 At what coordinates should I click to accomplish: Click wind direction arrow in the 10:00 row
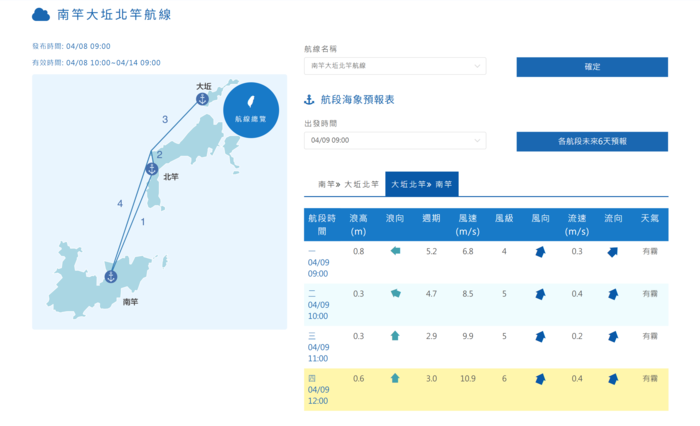pos(540,294)
